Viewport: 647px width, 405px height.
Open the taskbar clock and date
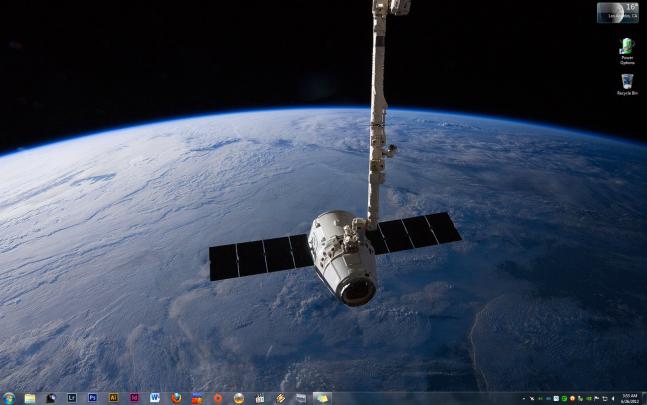tap(630, 398)
